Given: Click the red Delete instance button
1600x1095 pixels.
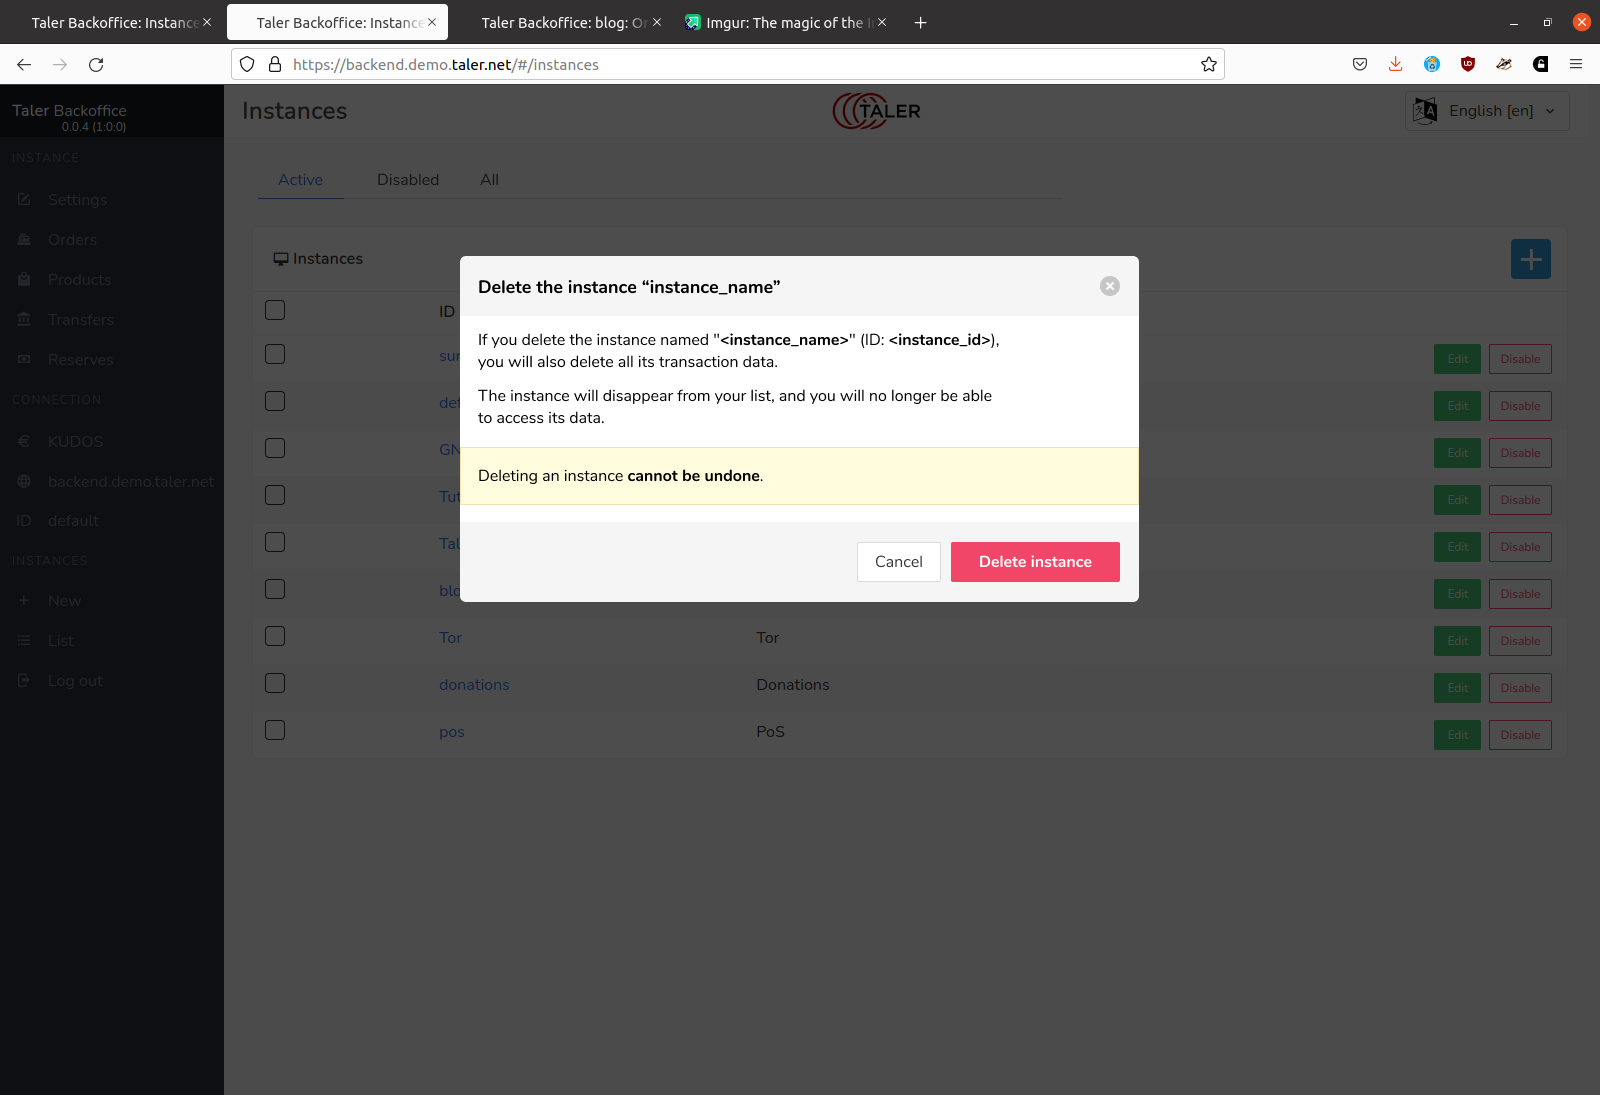Looking at the screenshot, I should (x=1034, y=562).
